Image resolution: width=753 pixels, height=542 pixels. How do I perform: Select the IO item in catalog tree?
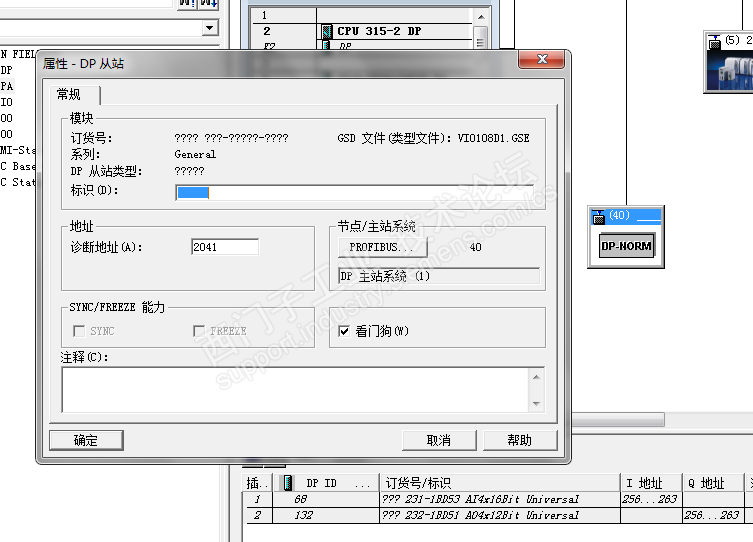coord(7,102)
